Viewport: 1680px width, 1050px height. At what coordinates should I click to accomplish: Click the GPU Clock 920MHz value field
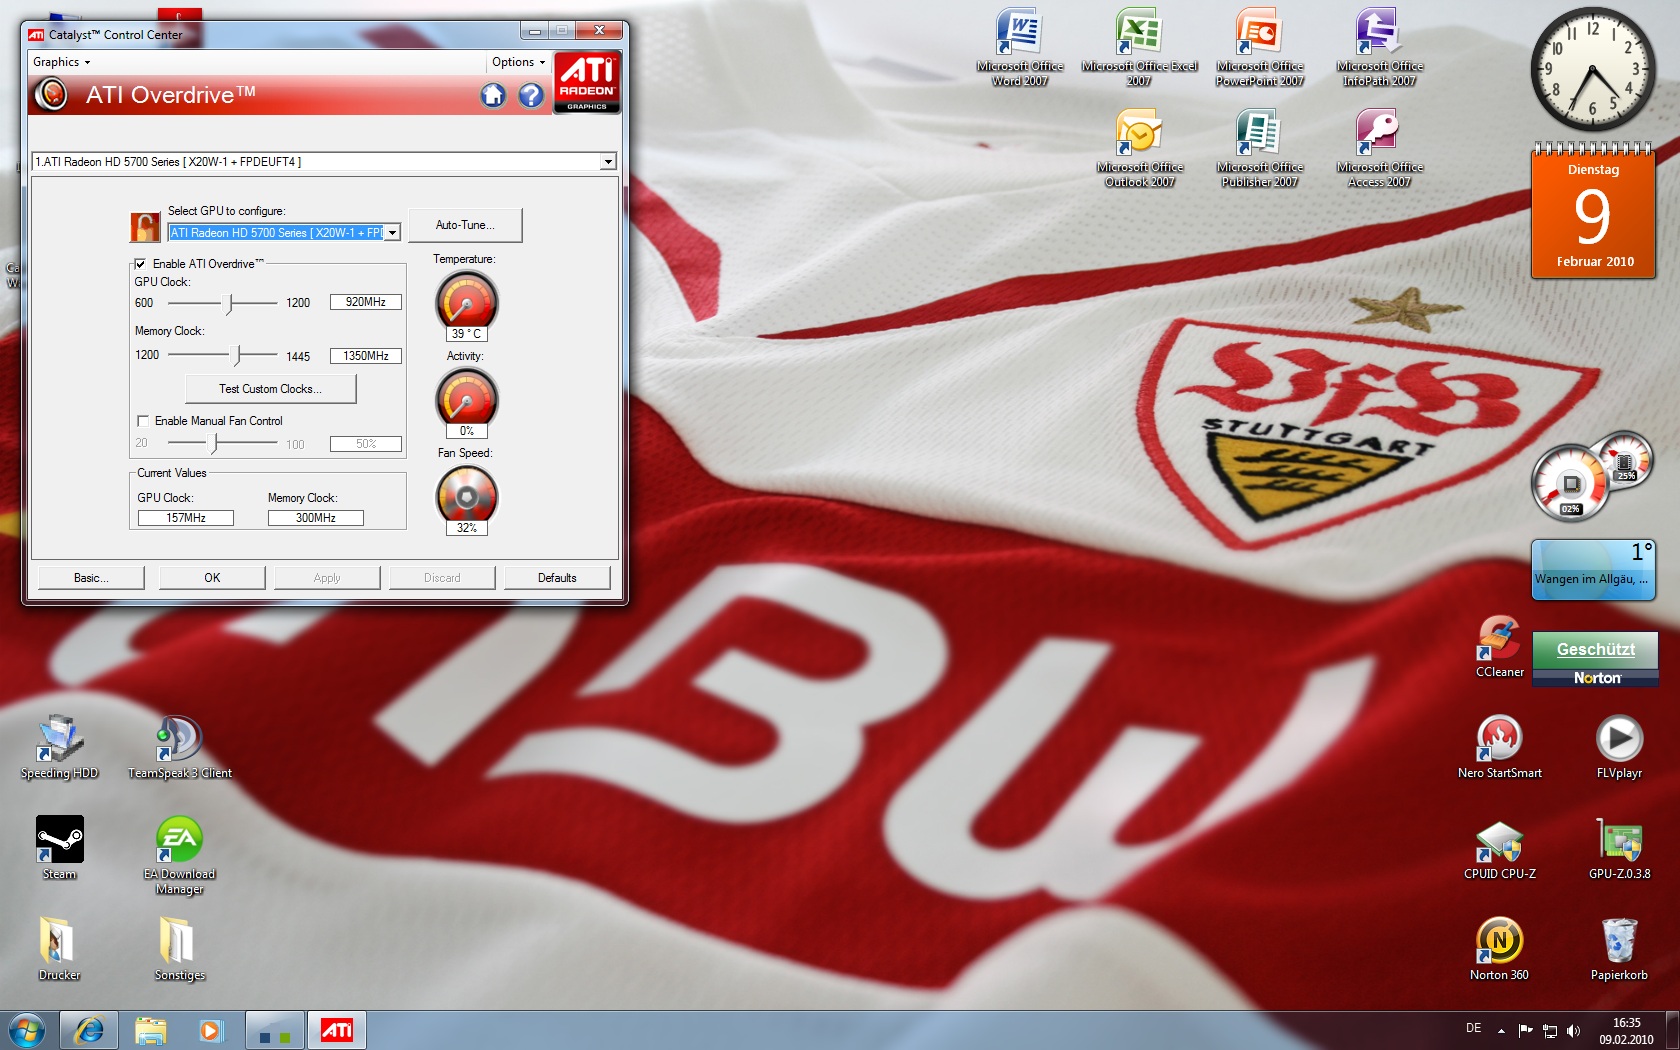pos(366,302)
